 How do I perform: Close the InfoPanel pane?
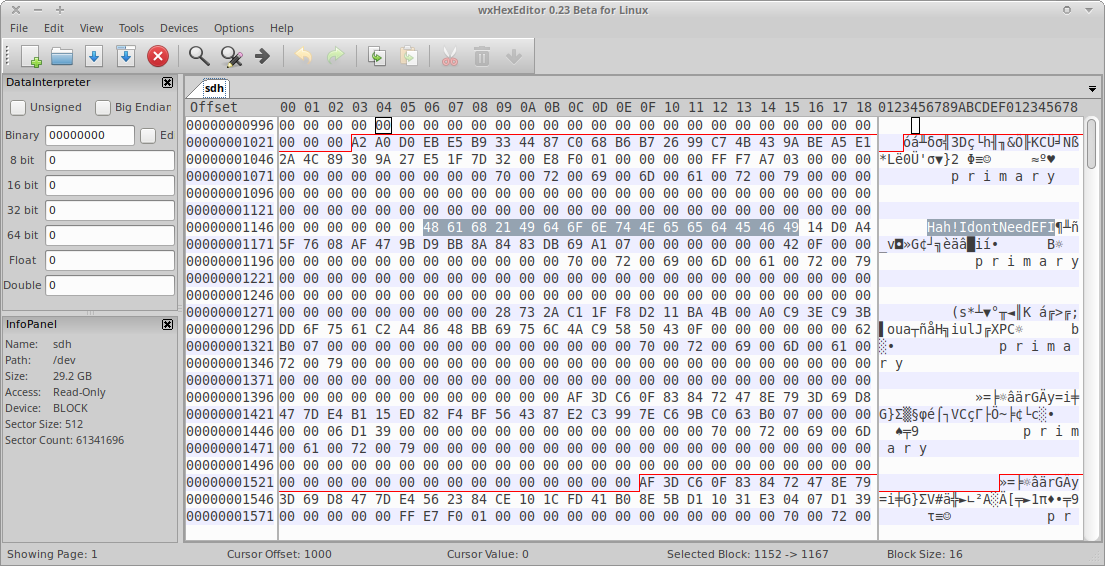point(167,324)
